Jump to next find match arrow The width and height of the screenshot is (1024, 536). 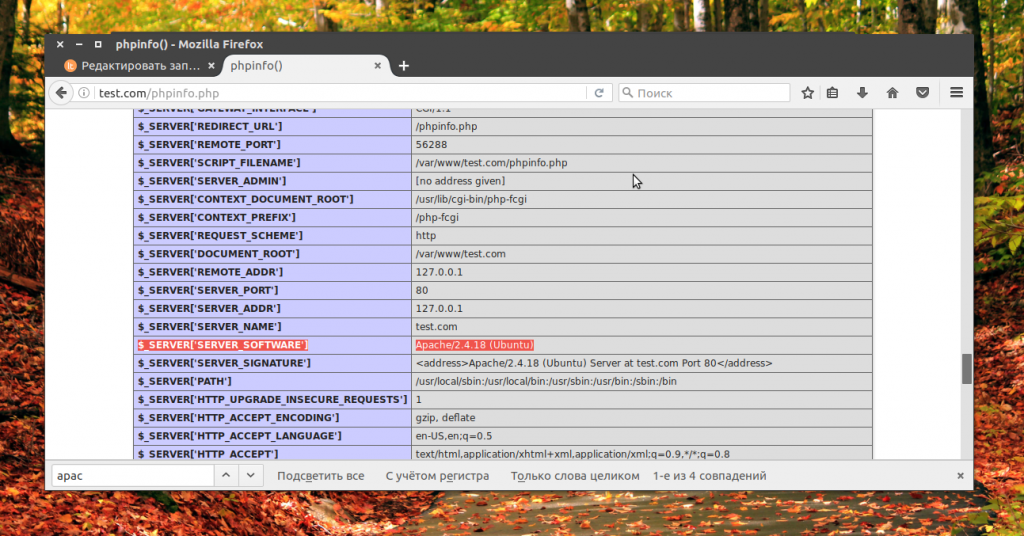tap(252, 476)
